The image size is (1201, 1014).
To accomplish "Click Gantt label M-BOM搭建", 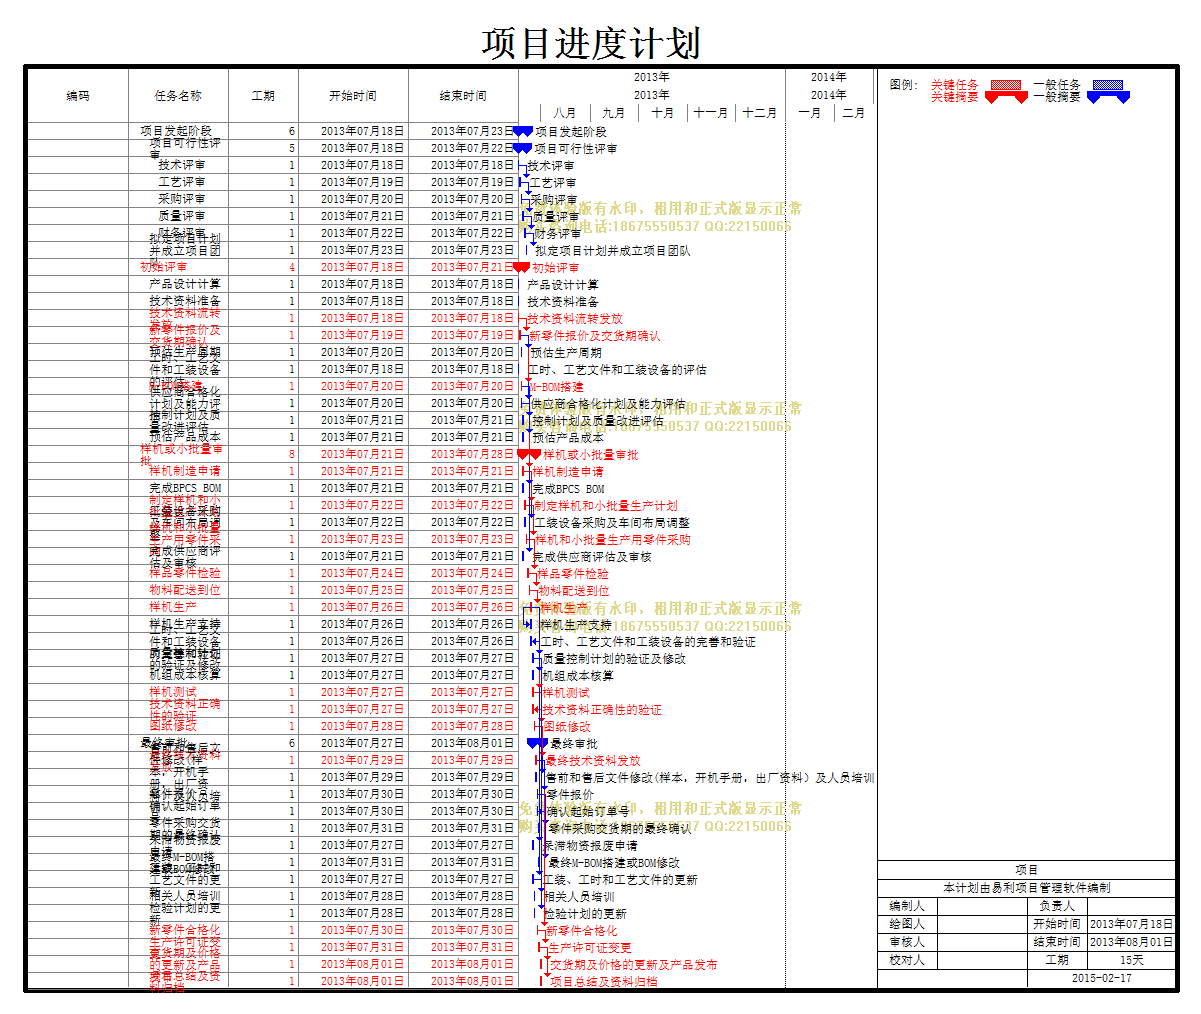I will [x=557, y=387].
